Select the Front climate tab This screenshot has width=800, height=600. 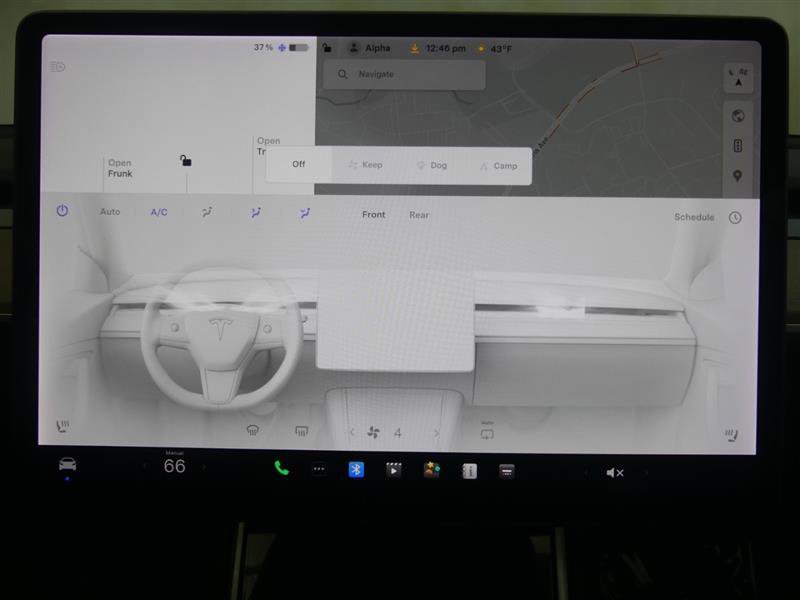pyautogui.click(x=373, y=214)
